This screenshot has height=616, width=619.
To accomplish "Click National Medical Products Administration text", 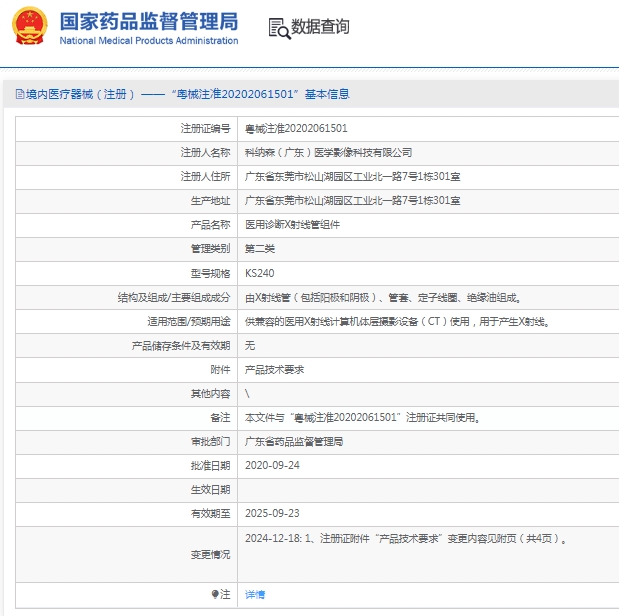I will (149, 41).
